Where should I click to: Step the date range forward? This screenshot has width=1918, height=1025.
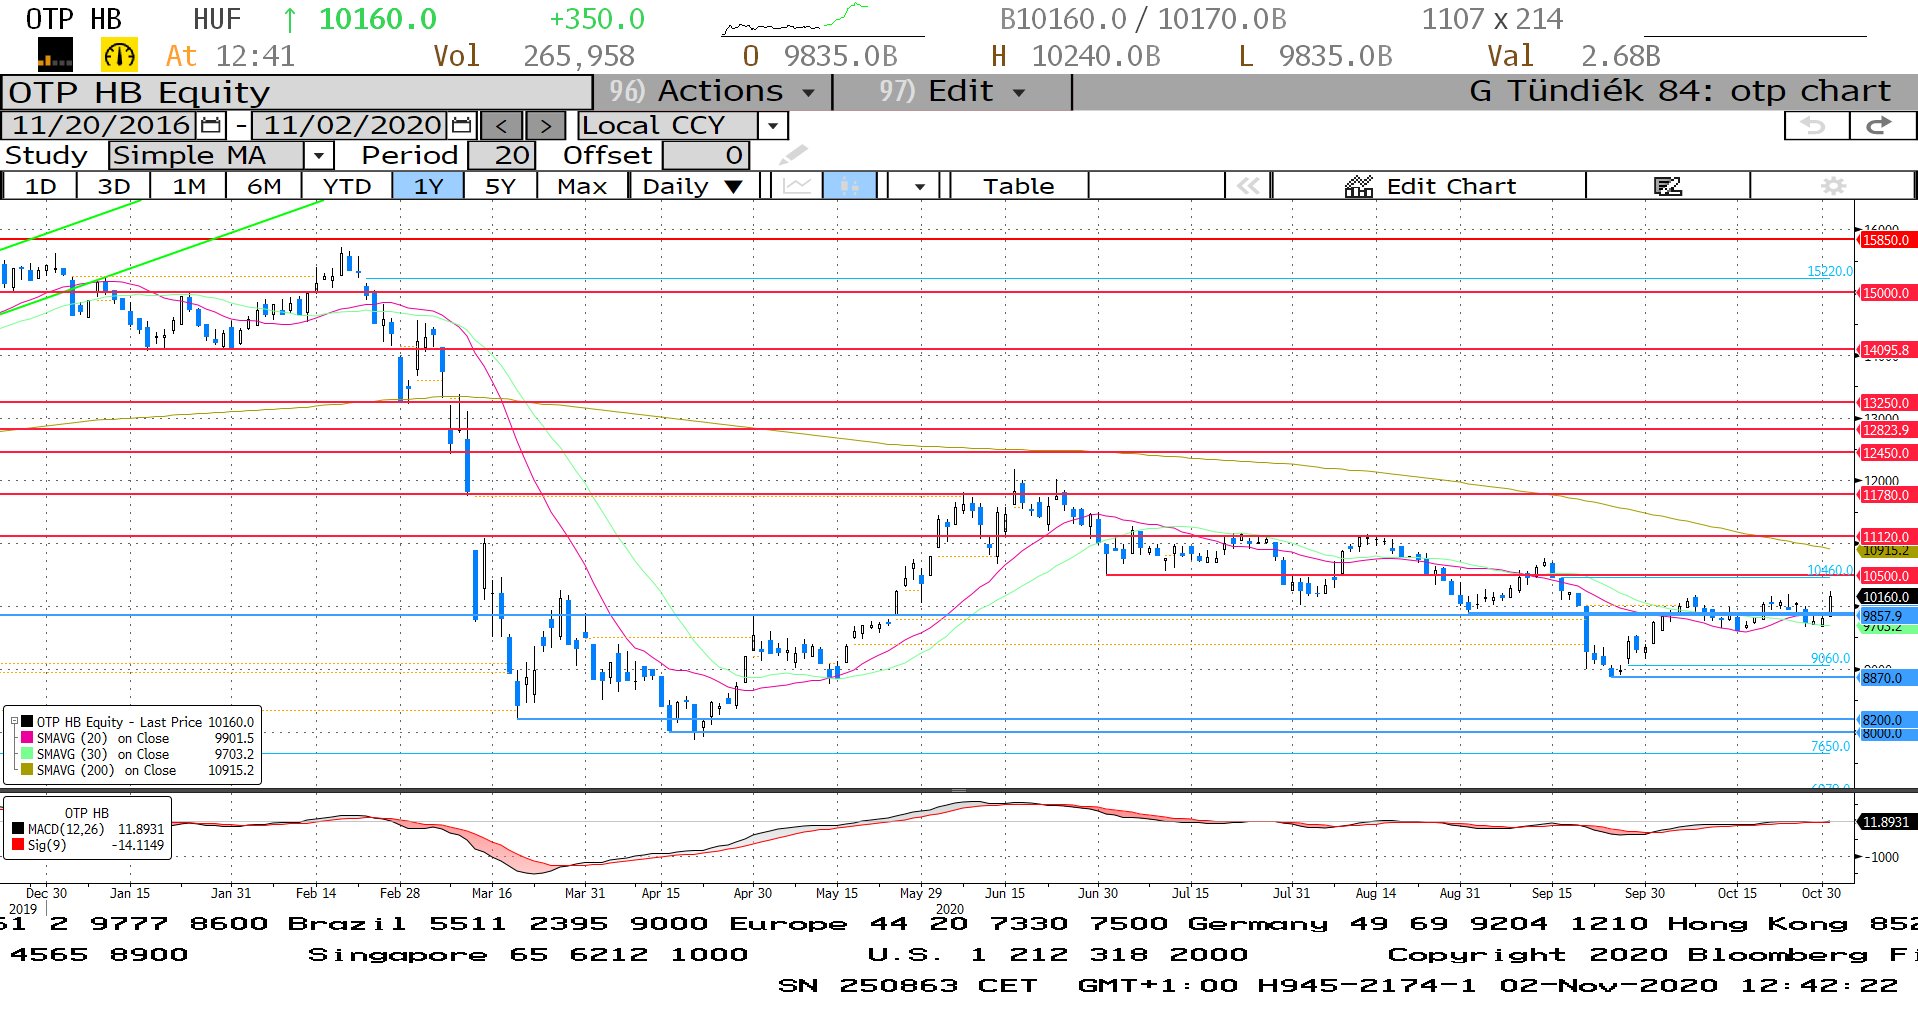(545, 125)
